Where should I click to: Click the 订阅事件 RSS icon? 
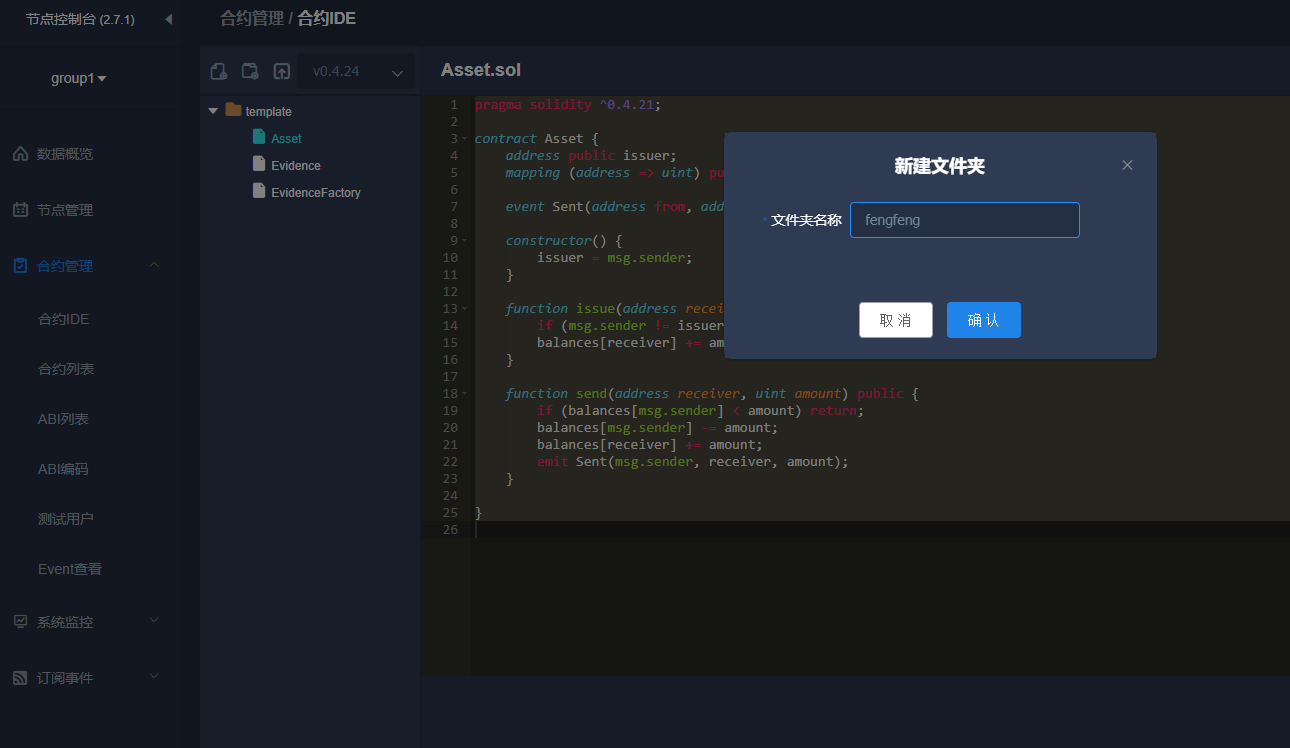click(x=20, y=678)
